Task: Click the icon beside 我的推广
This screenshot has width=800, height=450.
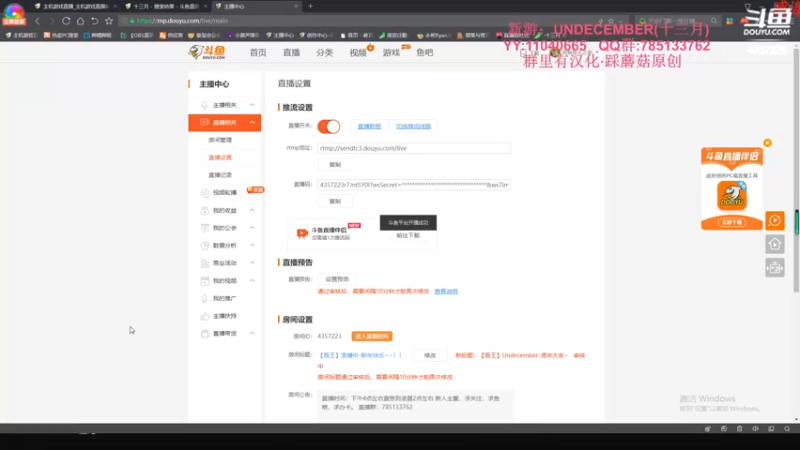Action: click(205, 298)
